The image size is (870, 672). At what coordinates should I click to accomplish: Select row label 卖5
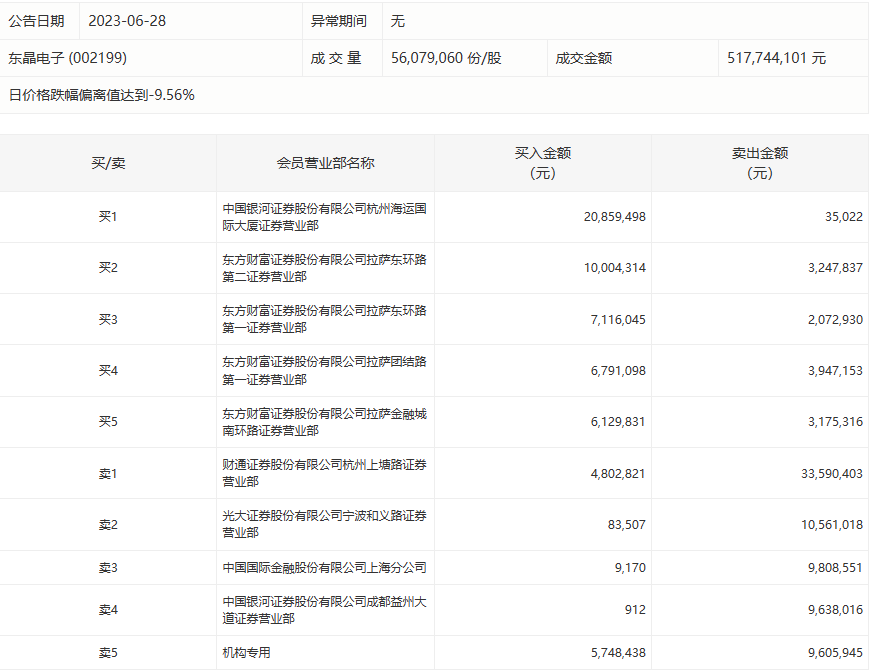tap(108, 653)
